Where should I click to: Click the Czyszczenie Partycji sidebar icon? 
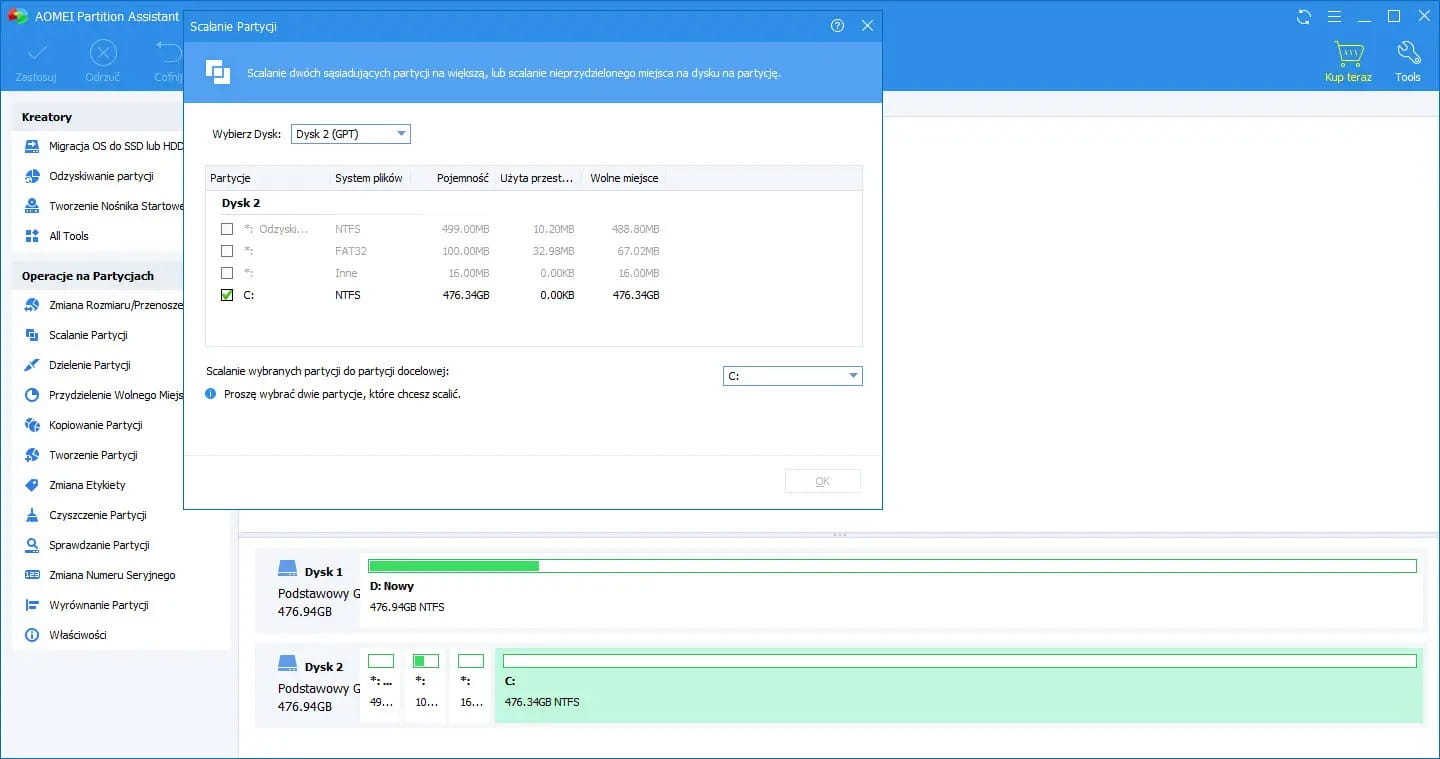click(x=32, y=515)
